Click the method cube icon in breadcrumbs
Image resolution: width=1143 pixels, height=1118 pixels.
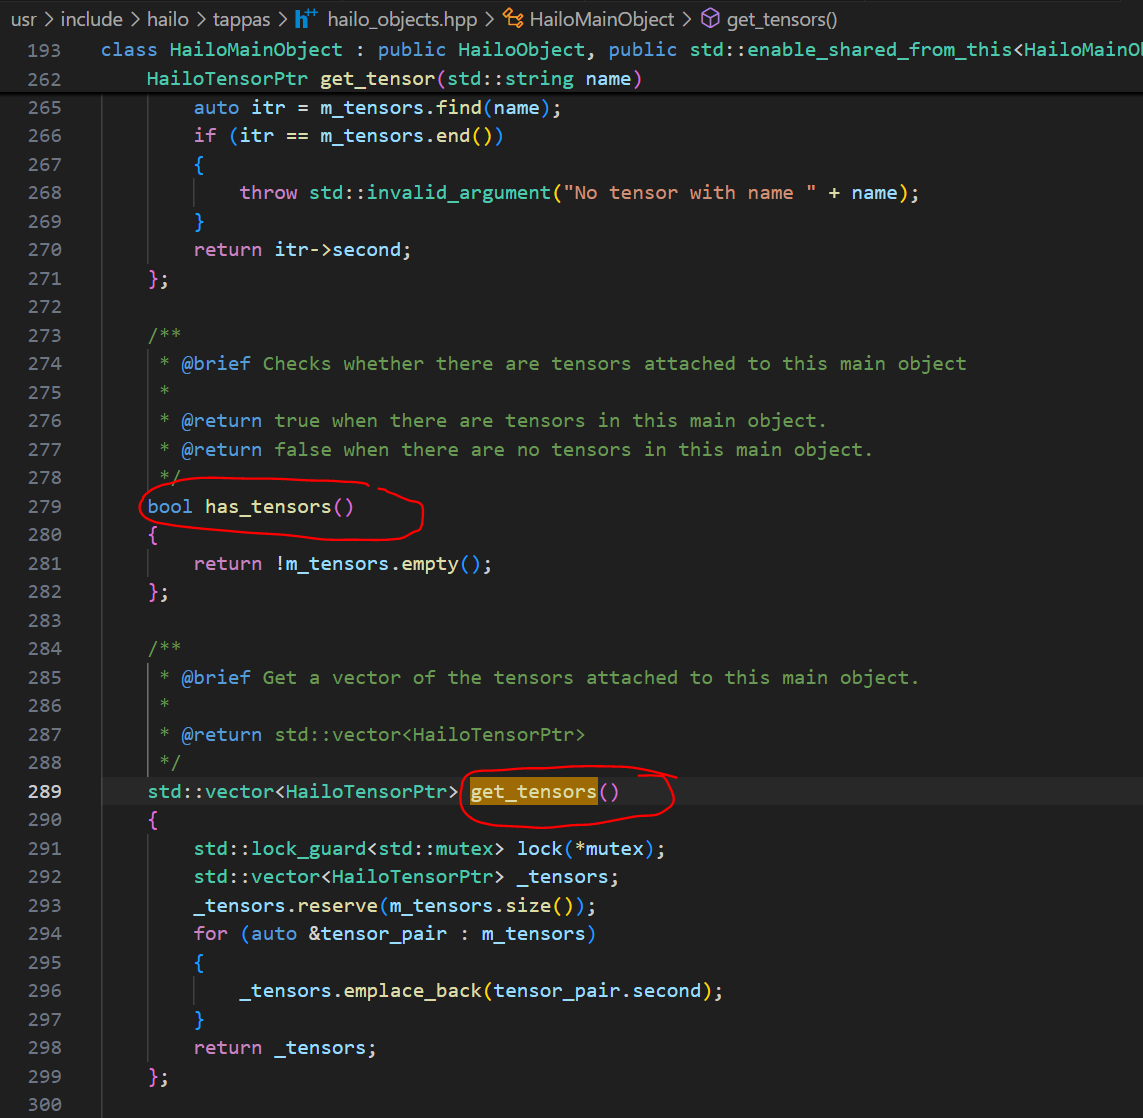click(710, 19)
